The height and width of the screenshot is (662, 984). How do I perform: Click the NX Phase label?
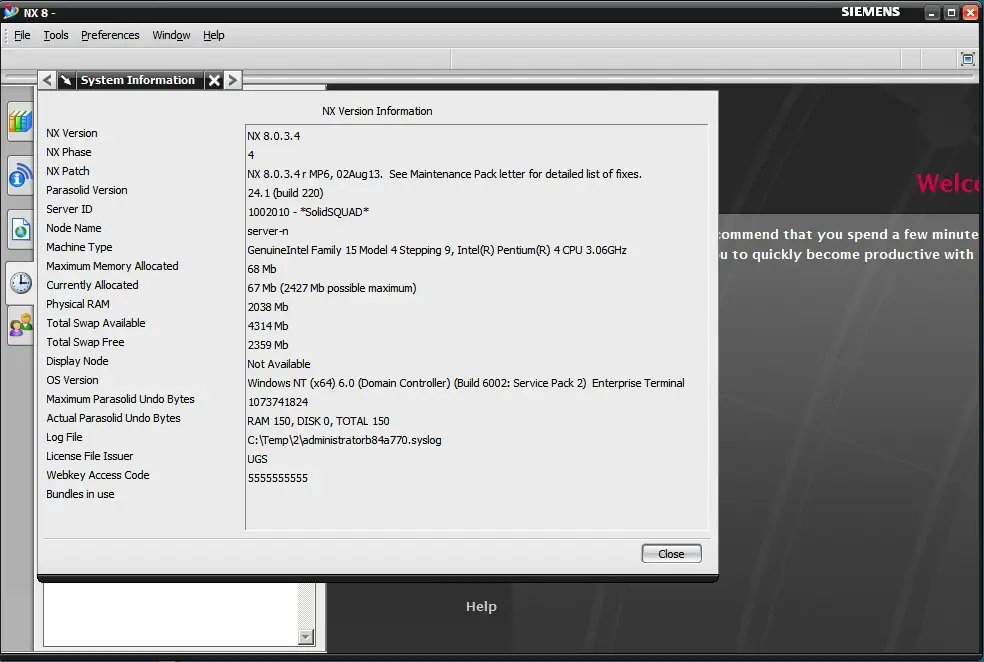(68, 152)
